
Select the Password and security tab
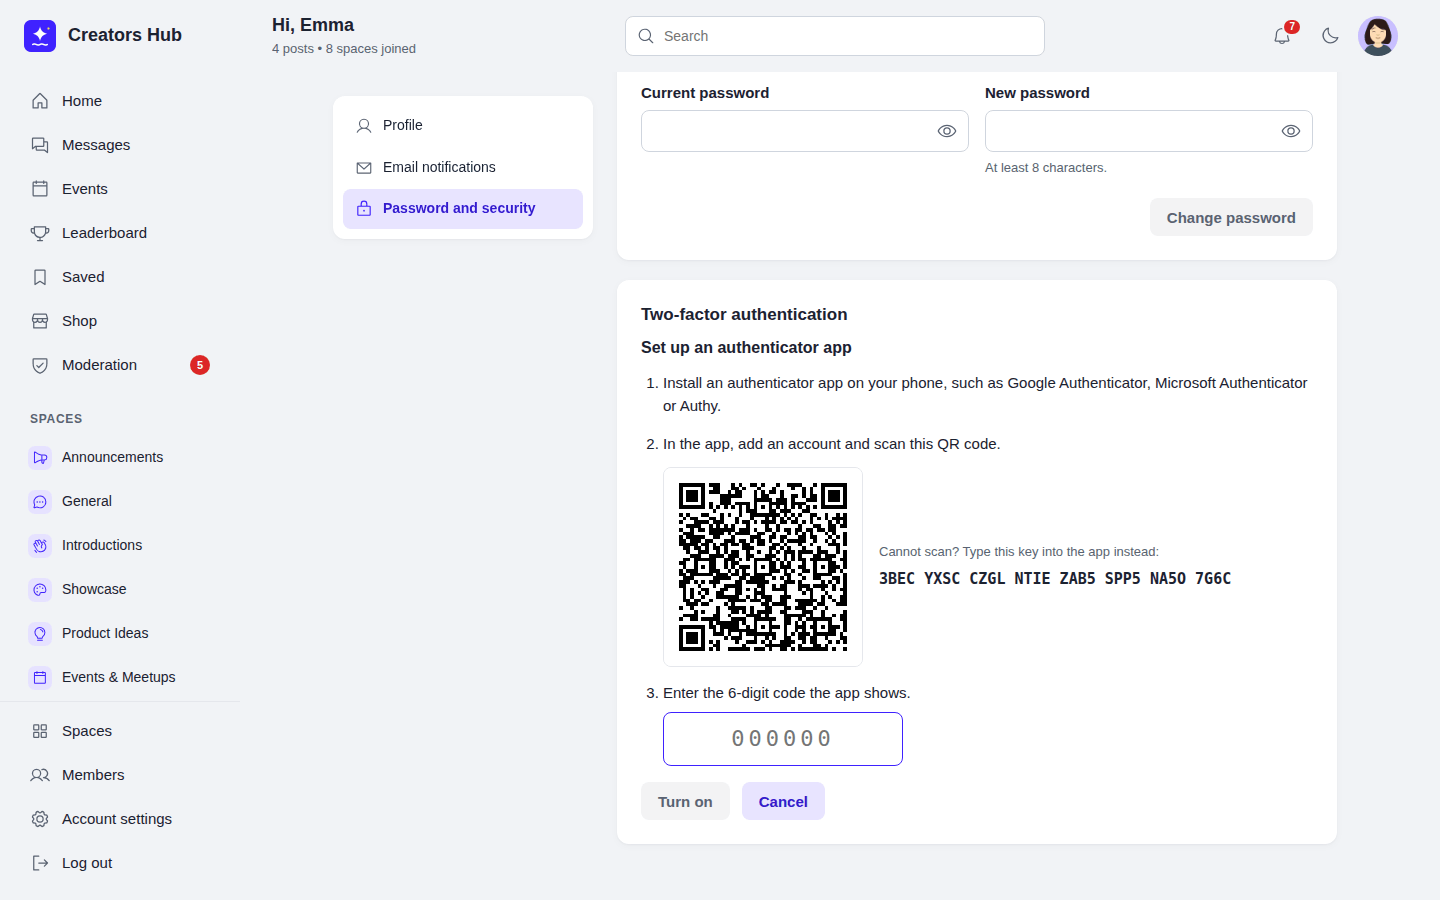463,208
